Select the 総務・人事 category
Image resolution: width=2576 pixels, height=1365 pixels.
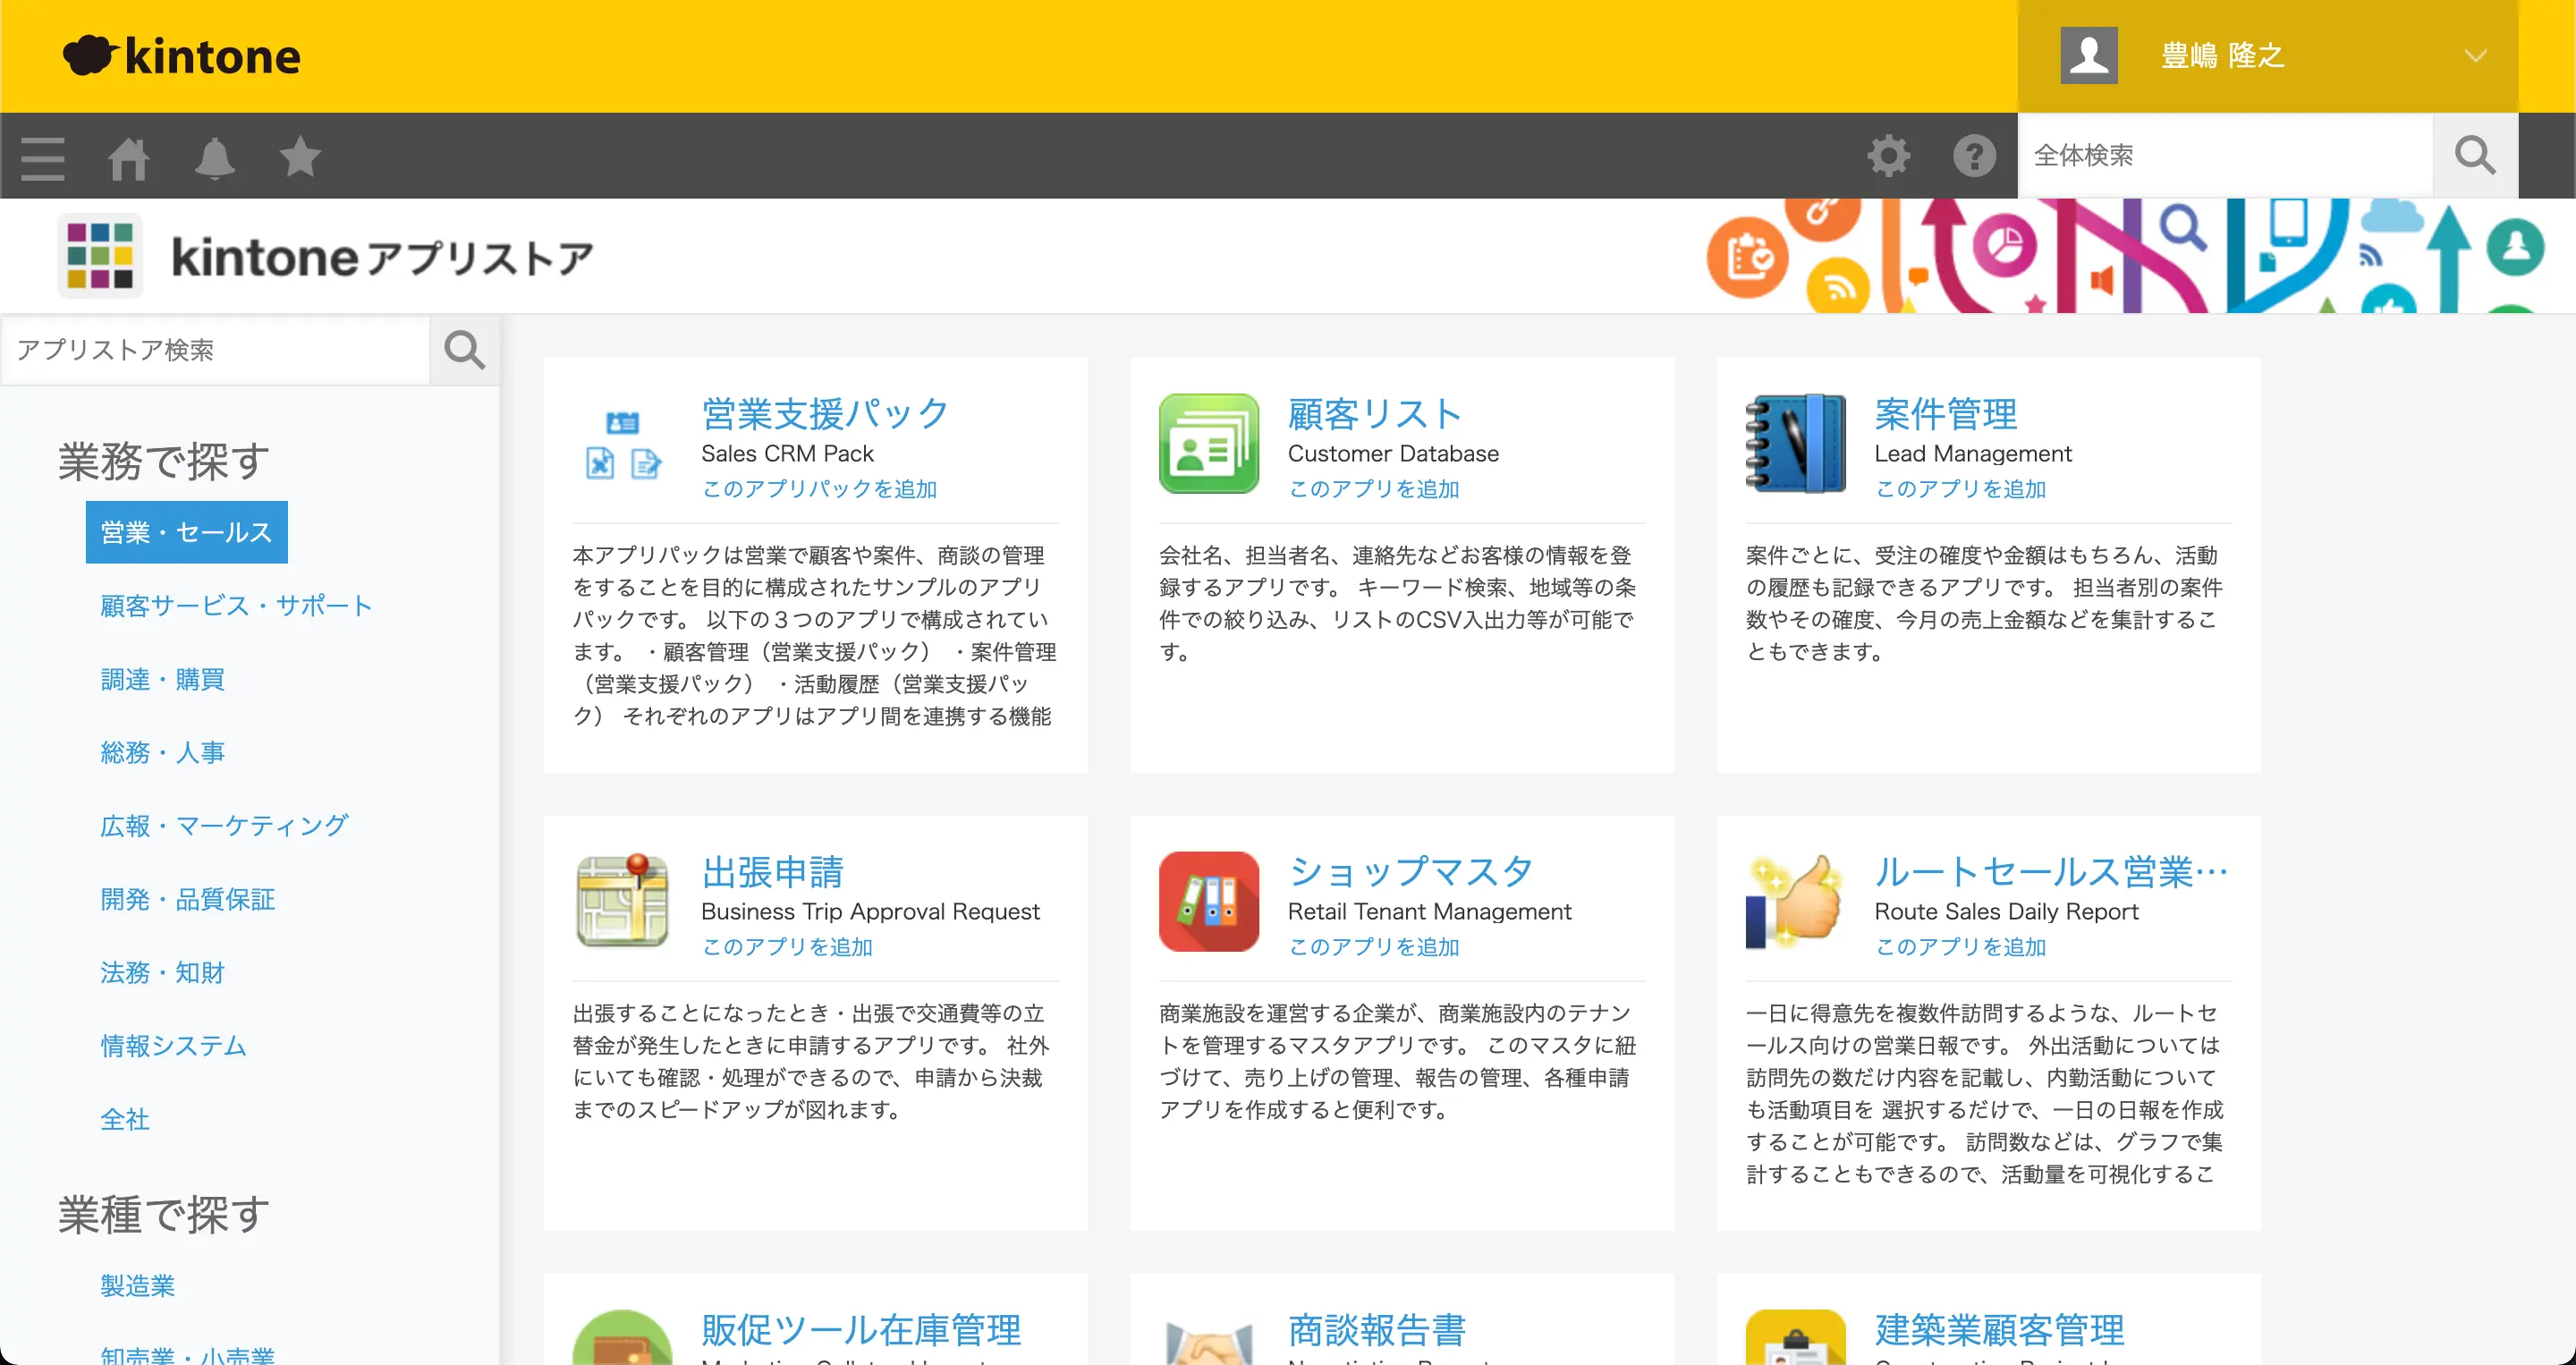(x=163, y=752)
